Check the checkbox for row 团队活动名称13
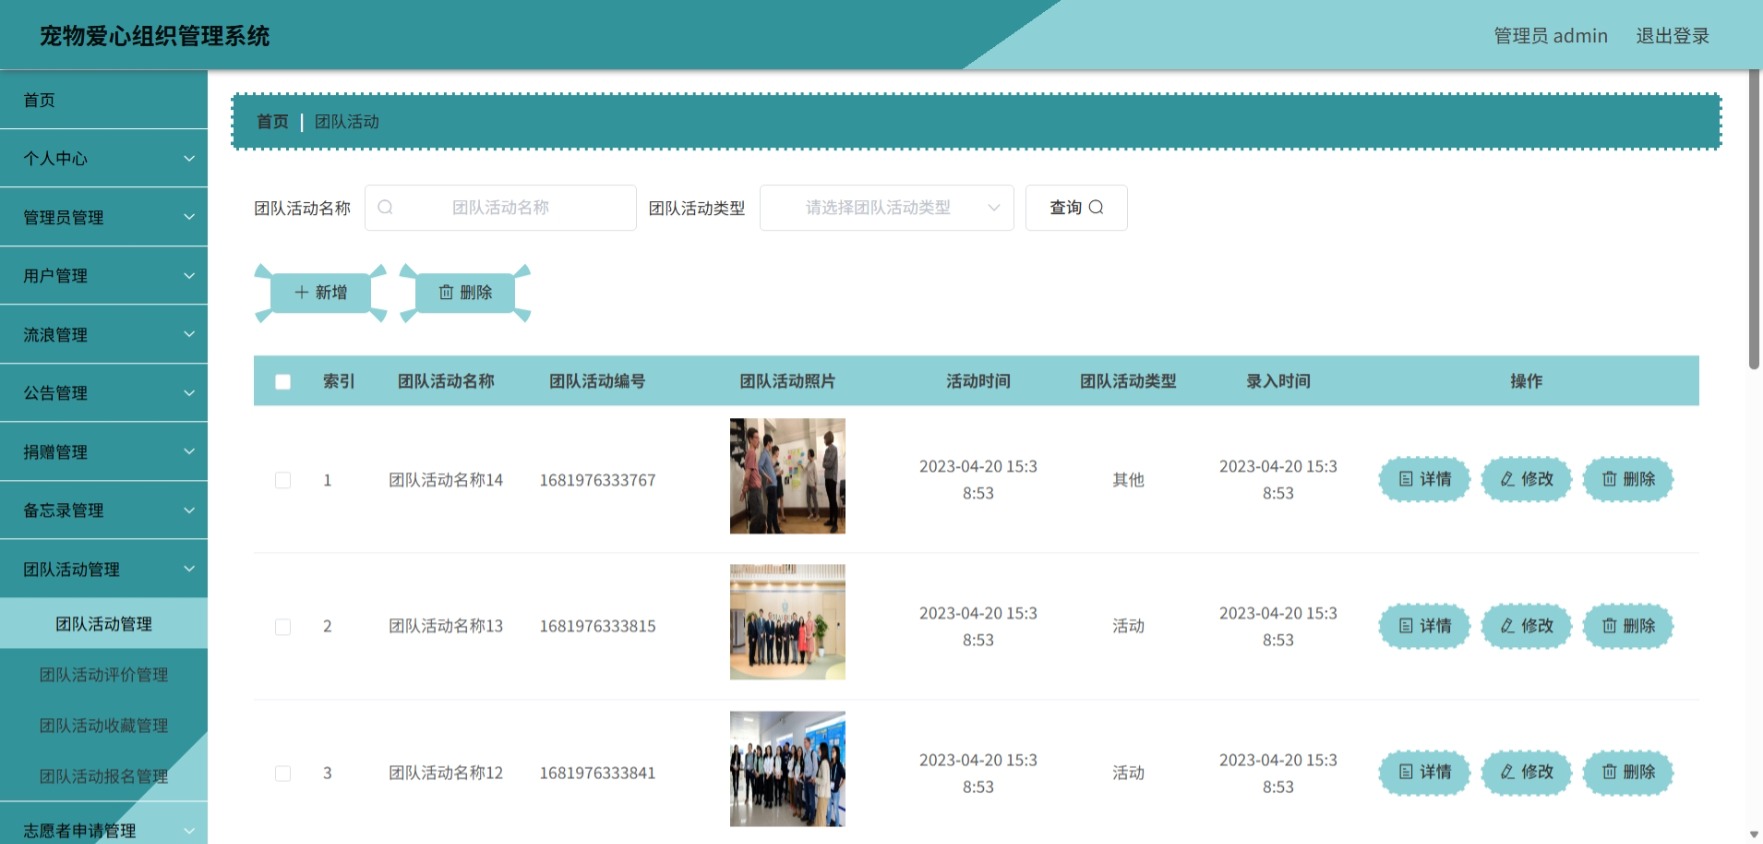Image resolution: width=1763 pixels, height=844 pixels. (x=283, y=627)
